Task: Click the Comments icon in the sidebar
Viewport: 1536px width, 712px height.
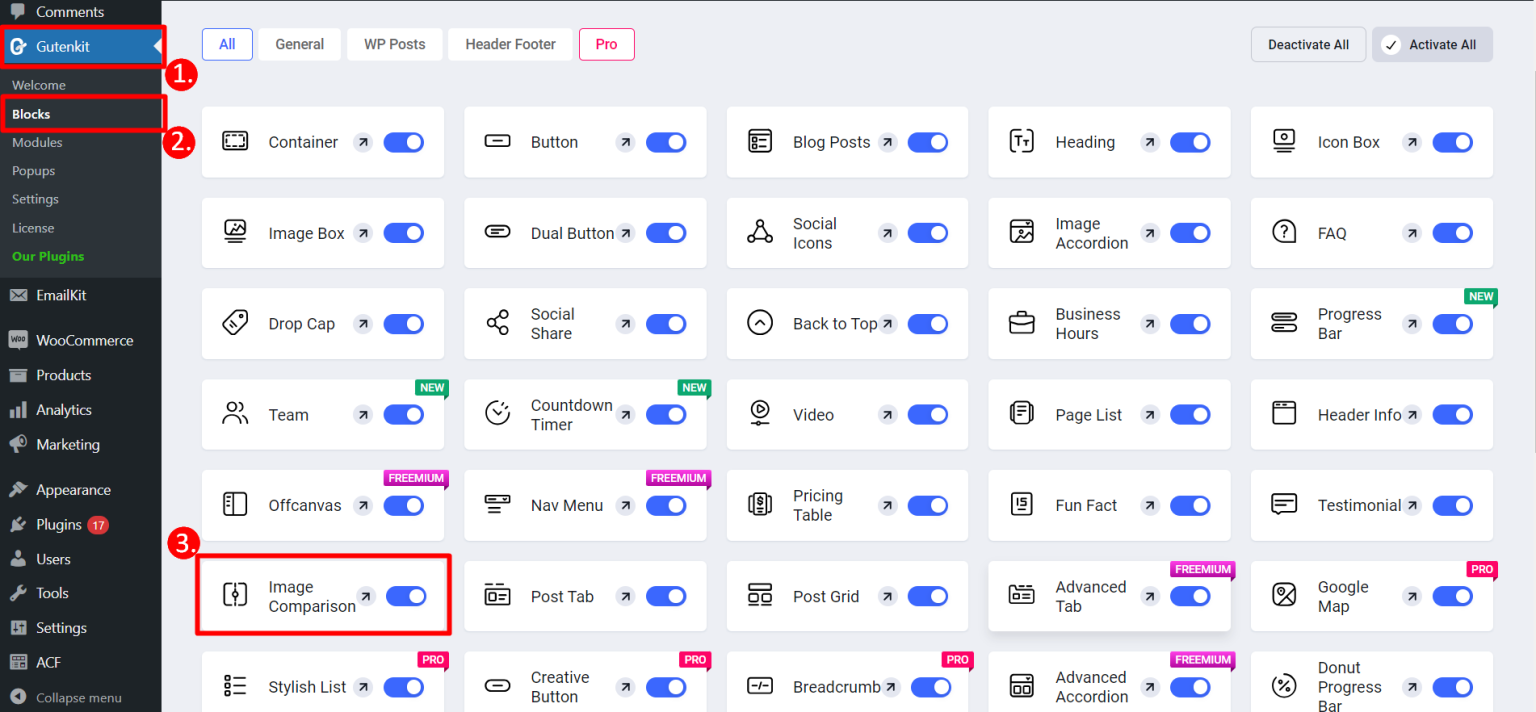Action: (x=16, y=11)
